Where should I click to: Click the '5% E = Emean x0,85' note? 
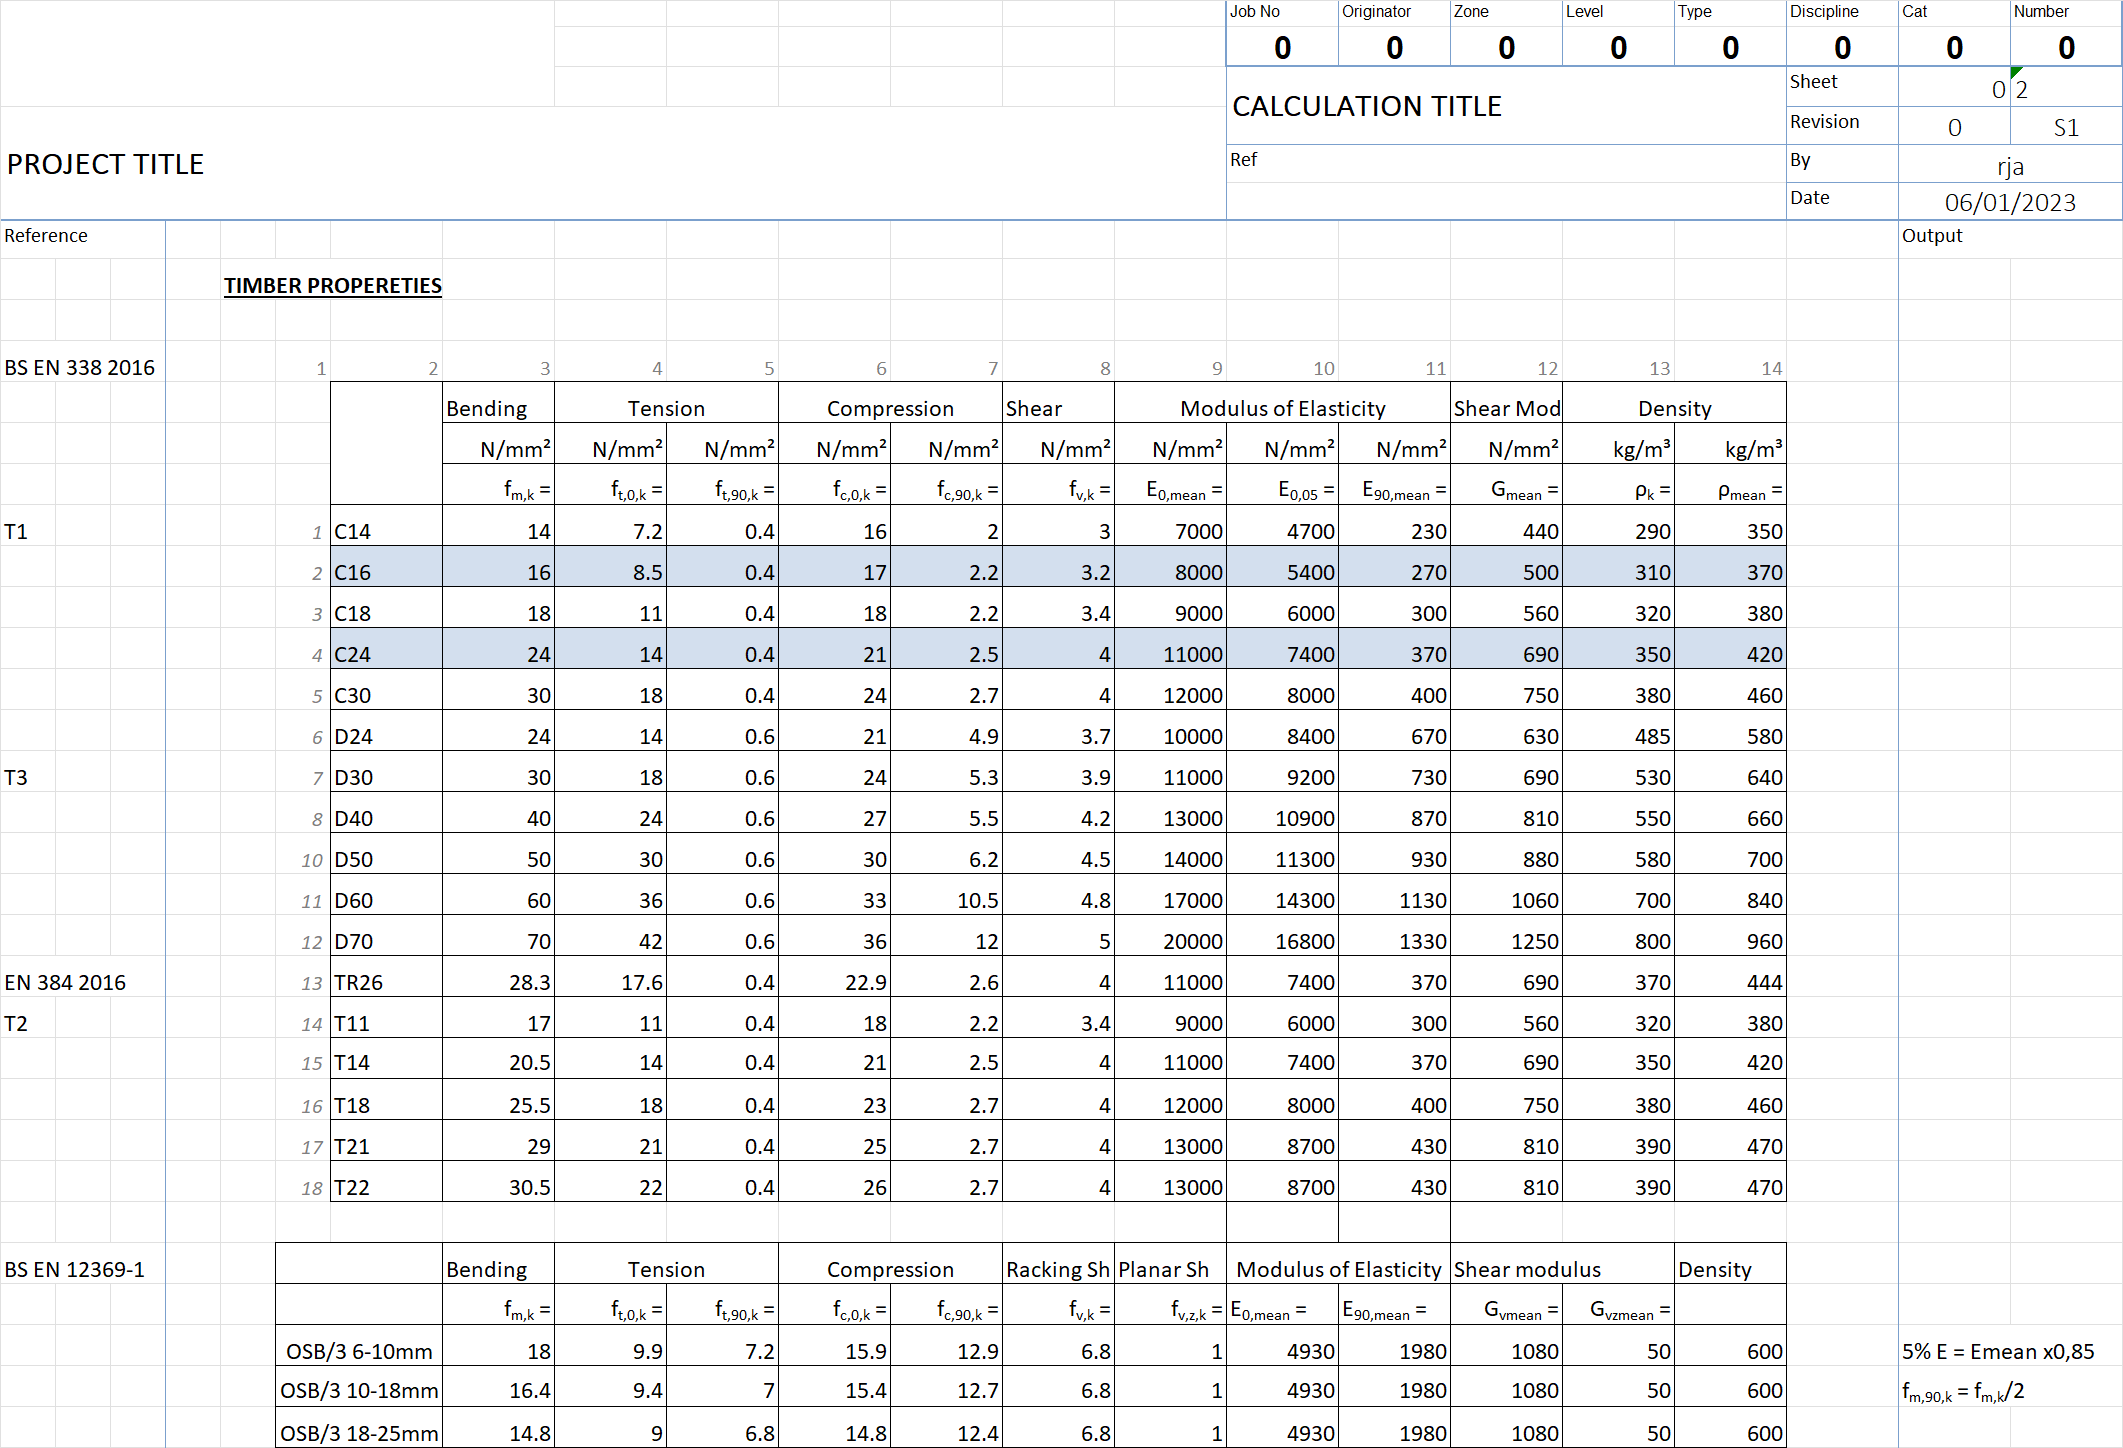click(x=1998, y=1351)
